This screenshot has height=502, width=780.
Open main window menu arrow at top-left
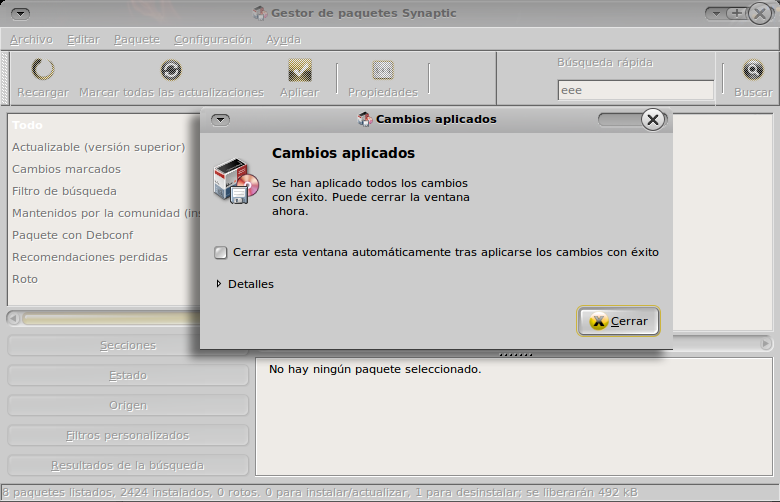[x=20, y=13]
